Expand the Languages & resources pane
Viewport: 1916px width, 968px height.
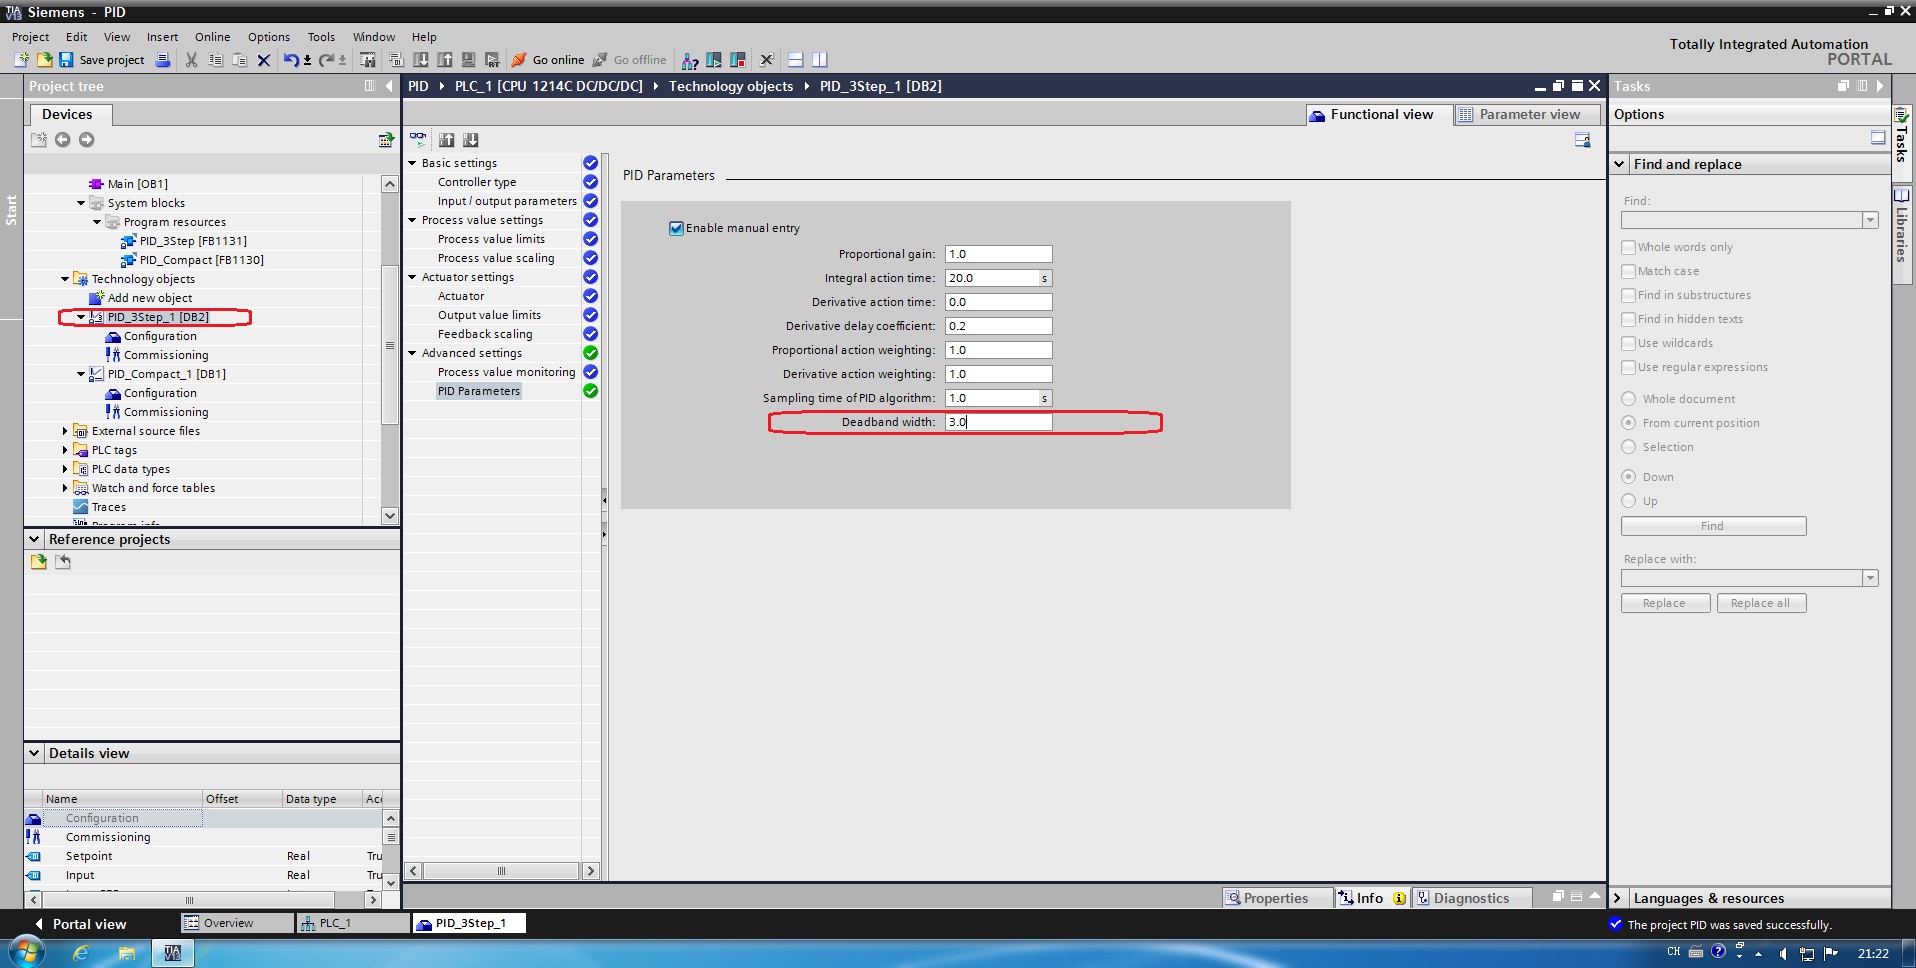coord(1618,898)
